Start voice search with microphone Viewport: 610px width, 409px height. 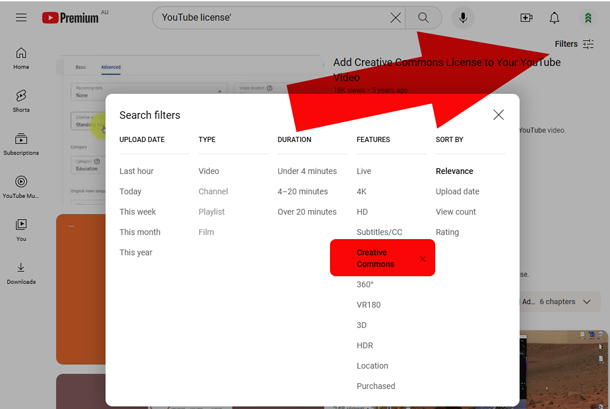(463, 18)
